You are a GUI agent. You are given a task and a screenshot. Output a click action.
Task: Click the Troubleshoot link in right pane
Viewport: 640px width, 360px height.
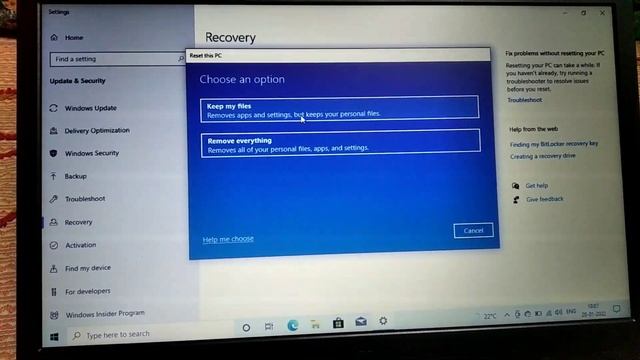524,100
